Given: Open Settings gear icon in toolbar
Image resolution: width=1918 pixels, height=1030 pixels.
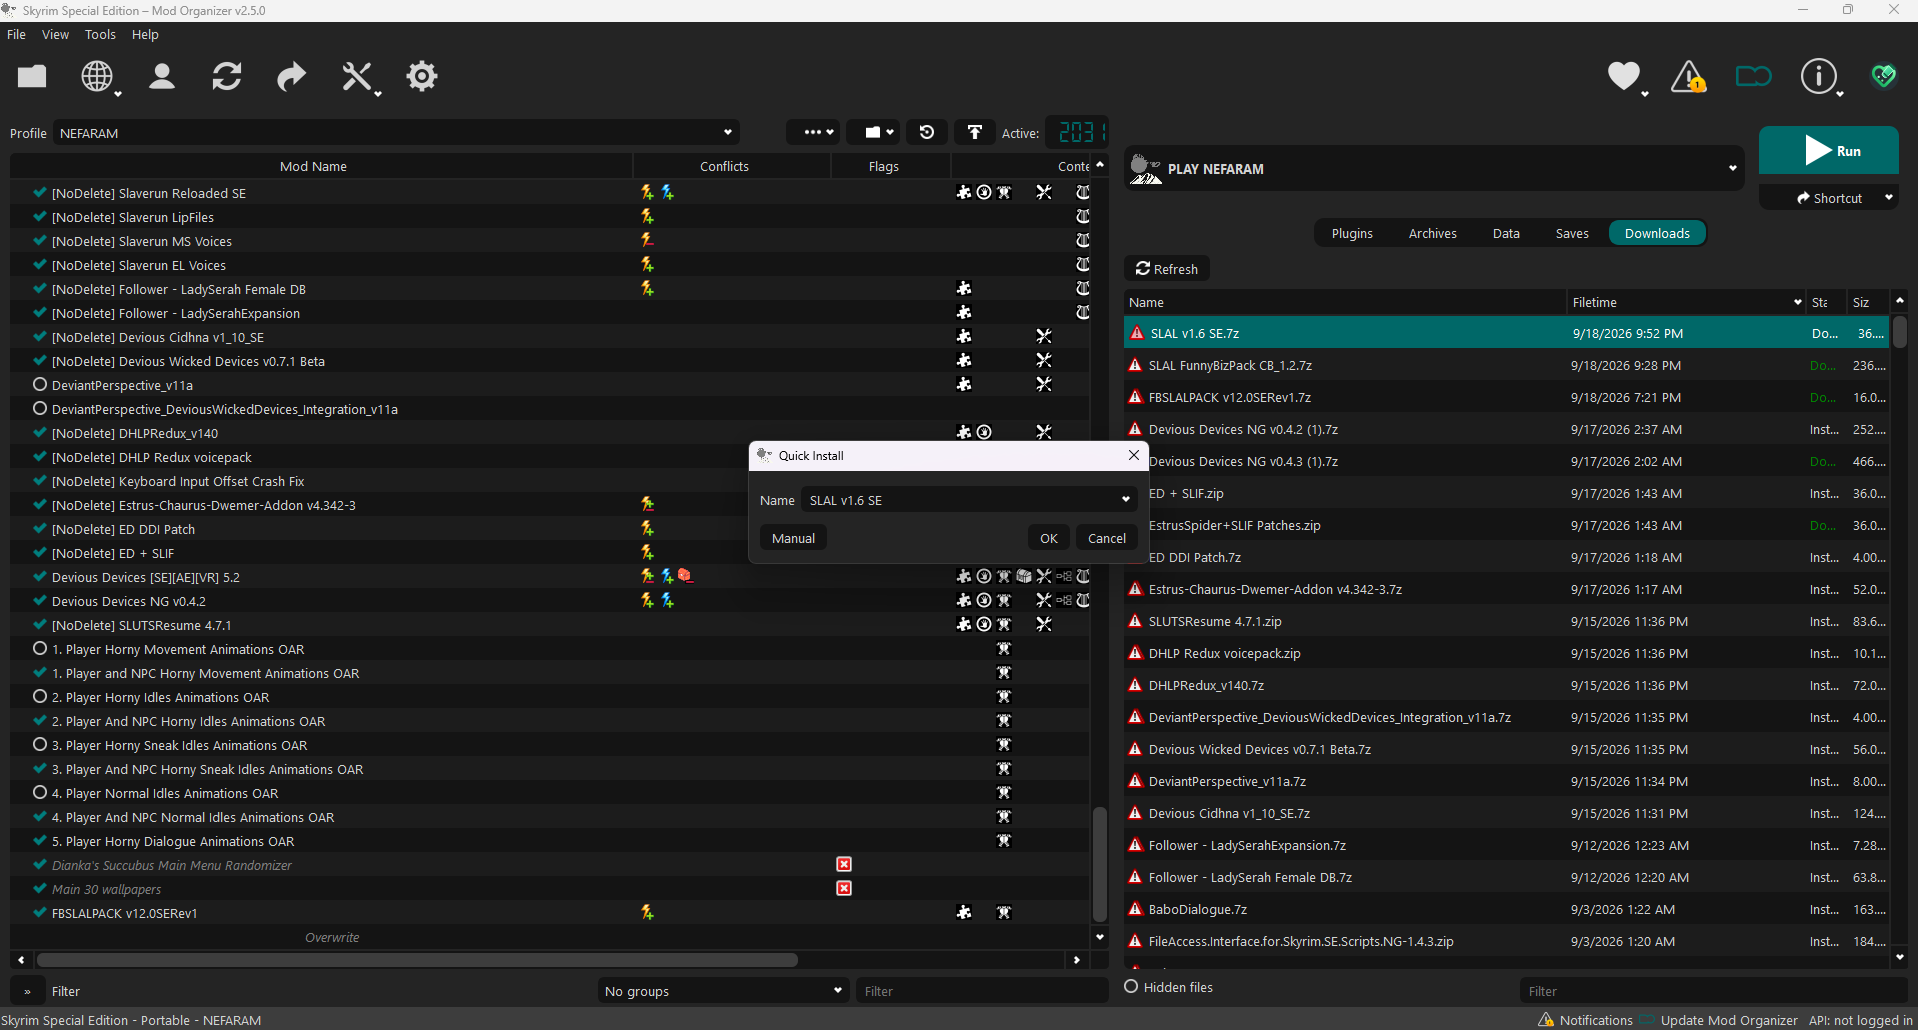Looking at the screenshot, I should pyautogui.click(x=422, y=76).
